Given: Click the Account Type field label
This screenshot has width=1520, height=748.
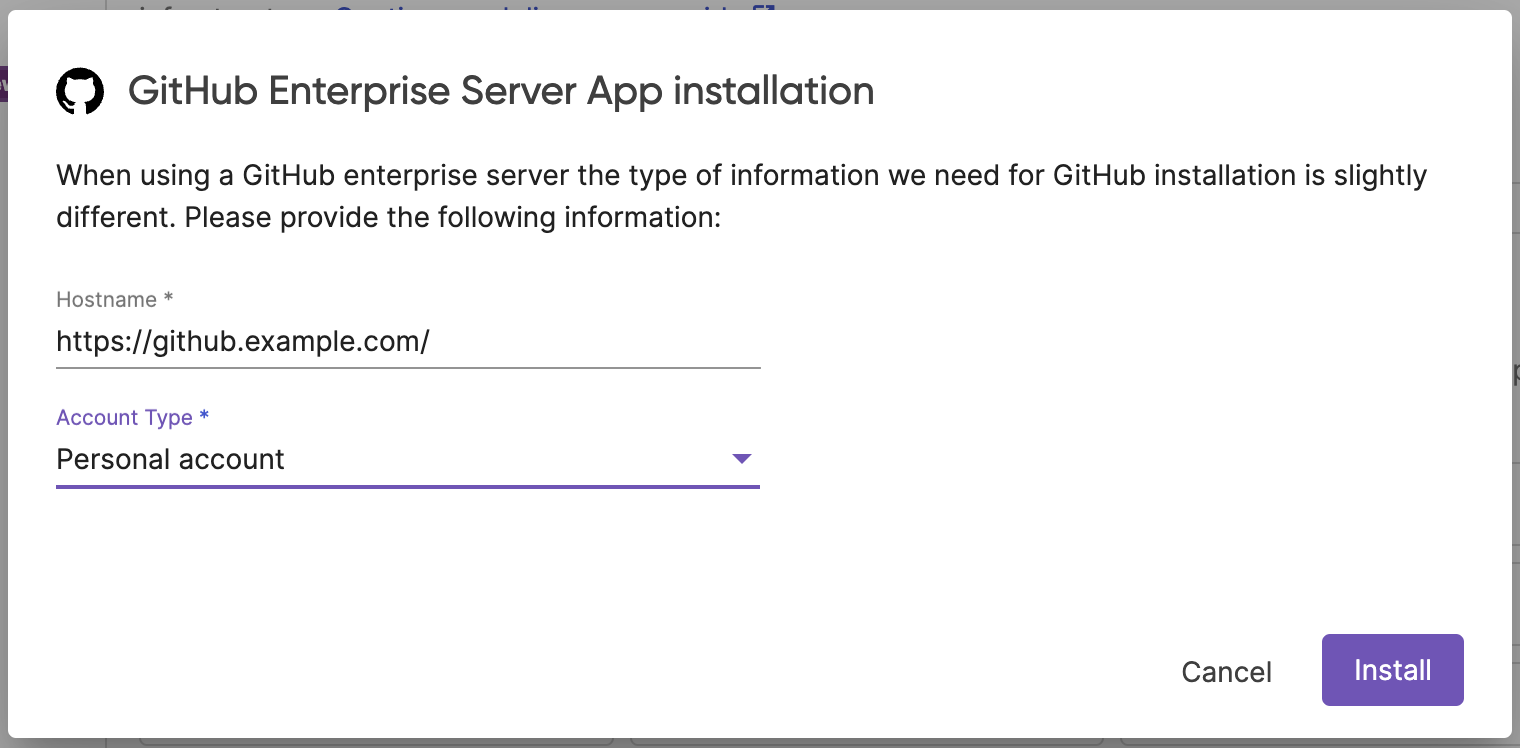Looking at the screenshot, I should [124, 417].
